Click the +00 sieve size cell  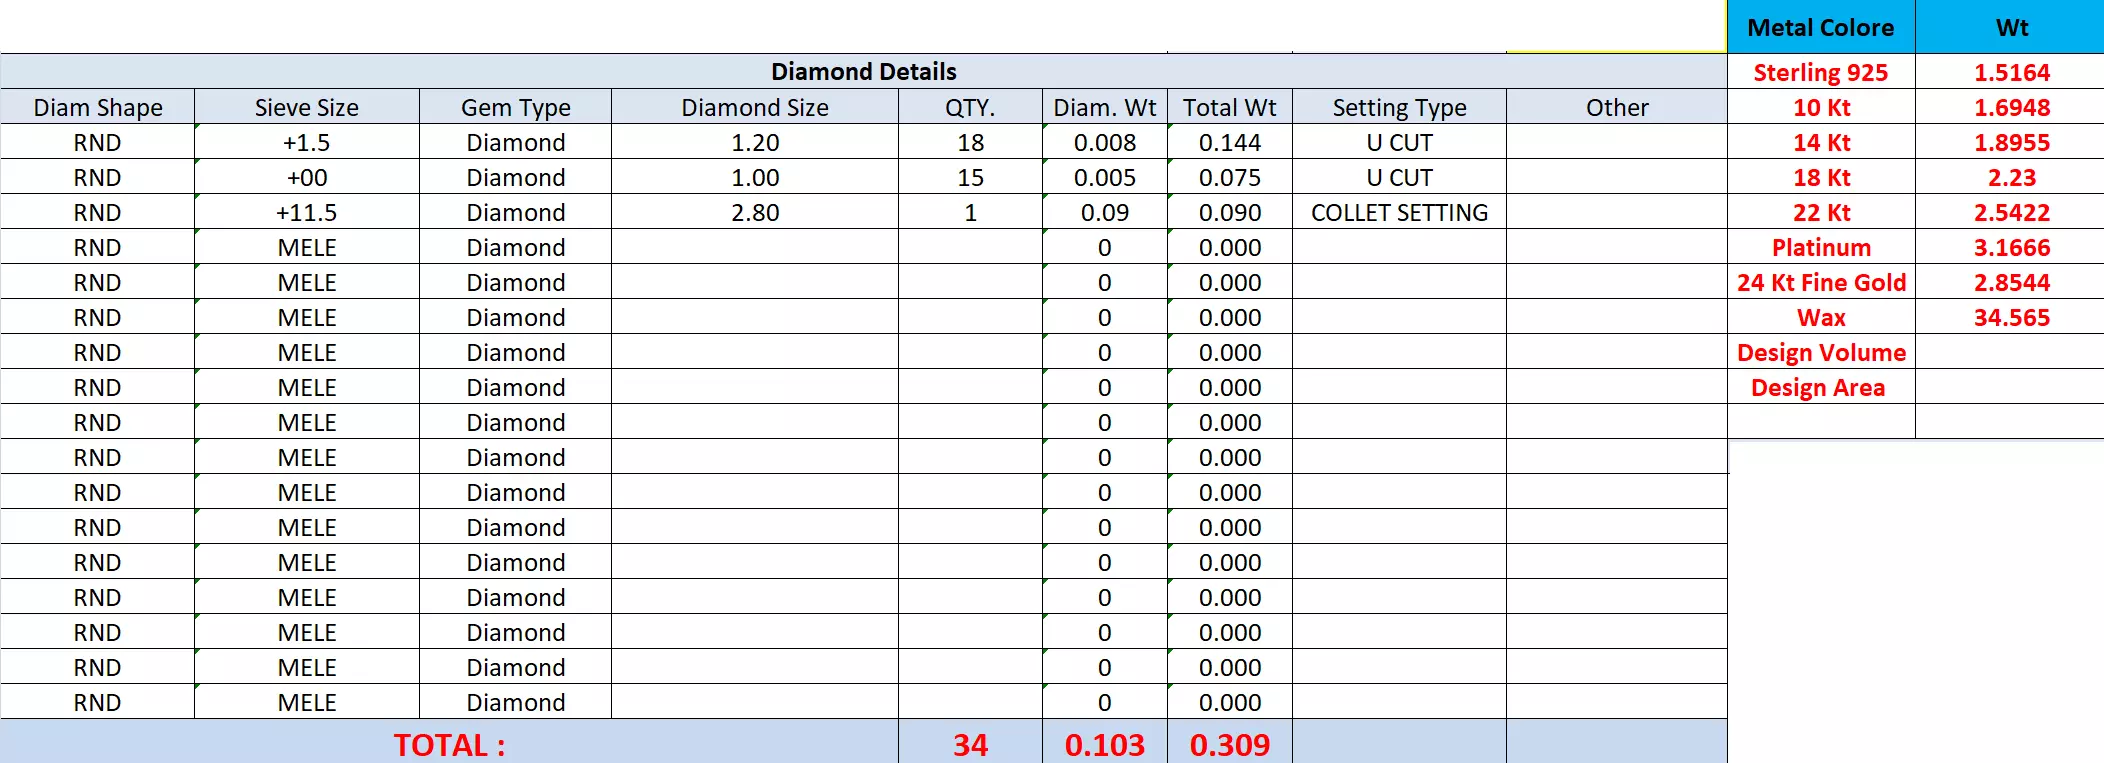[306, 178]
